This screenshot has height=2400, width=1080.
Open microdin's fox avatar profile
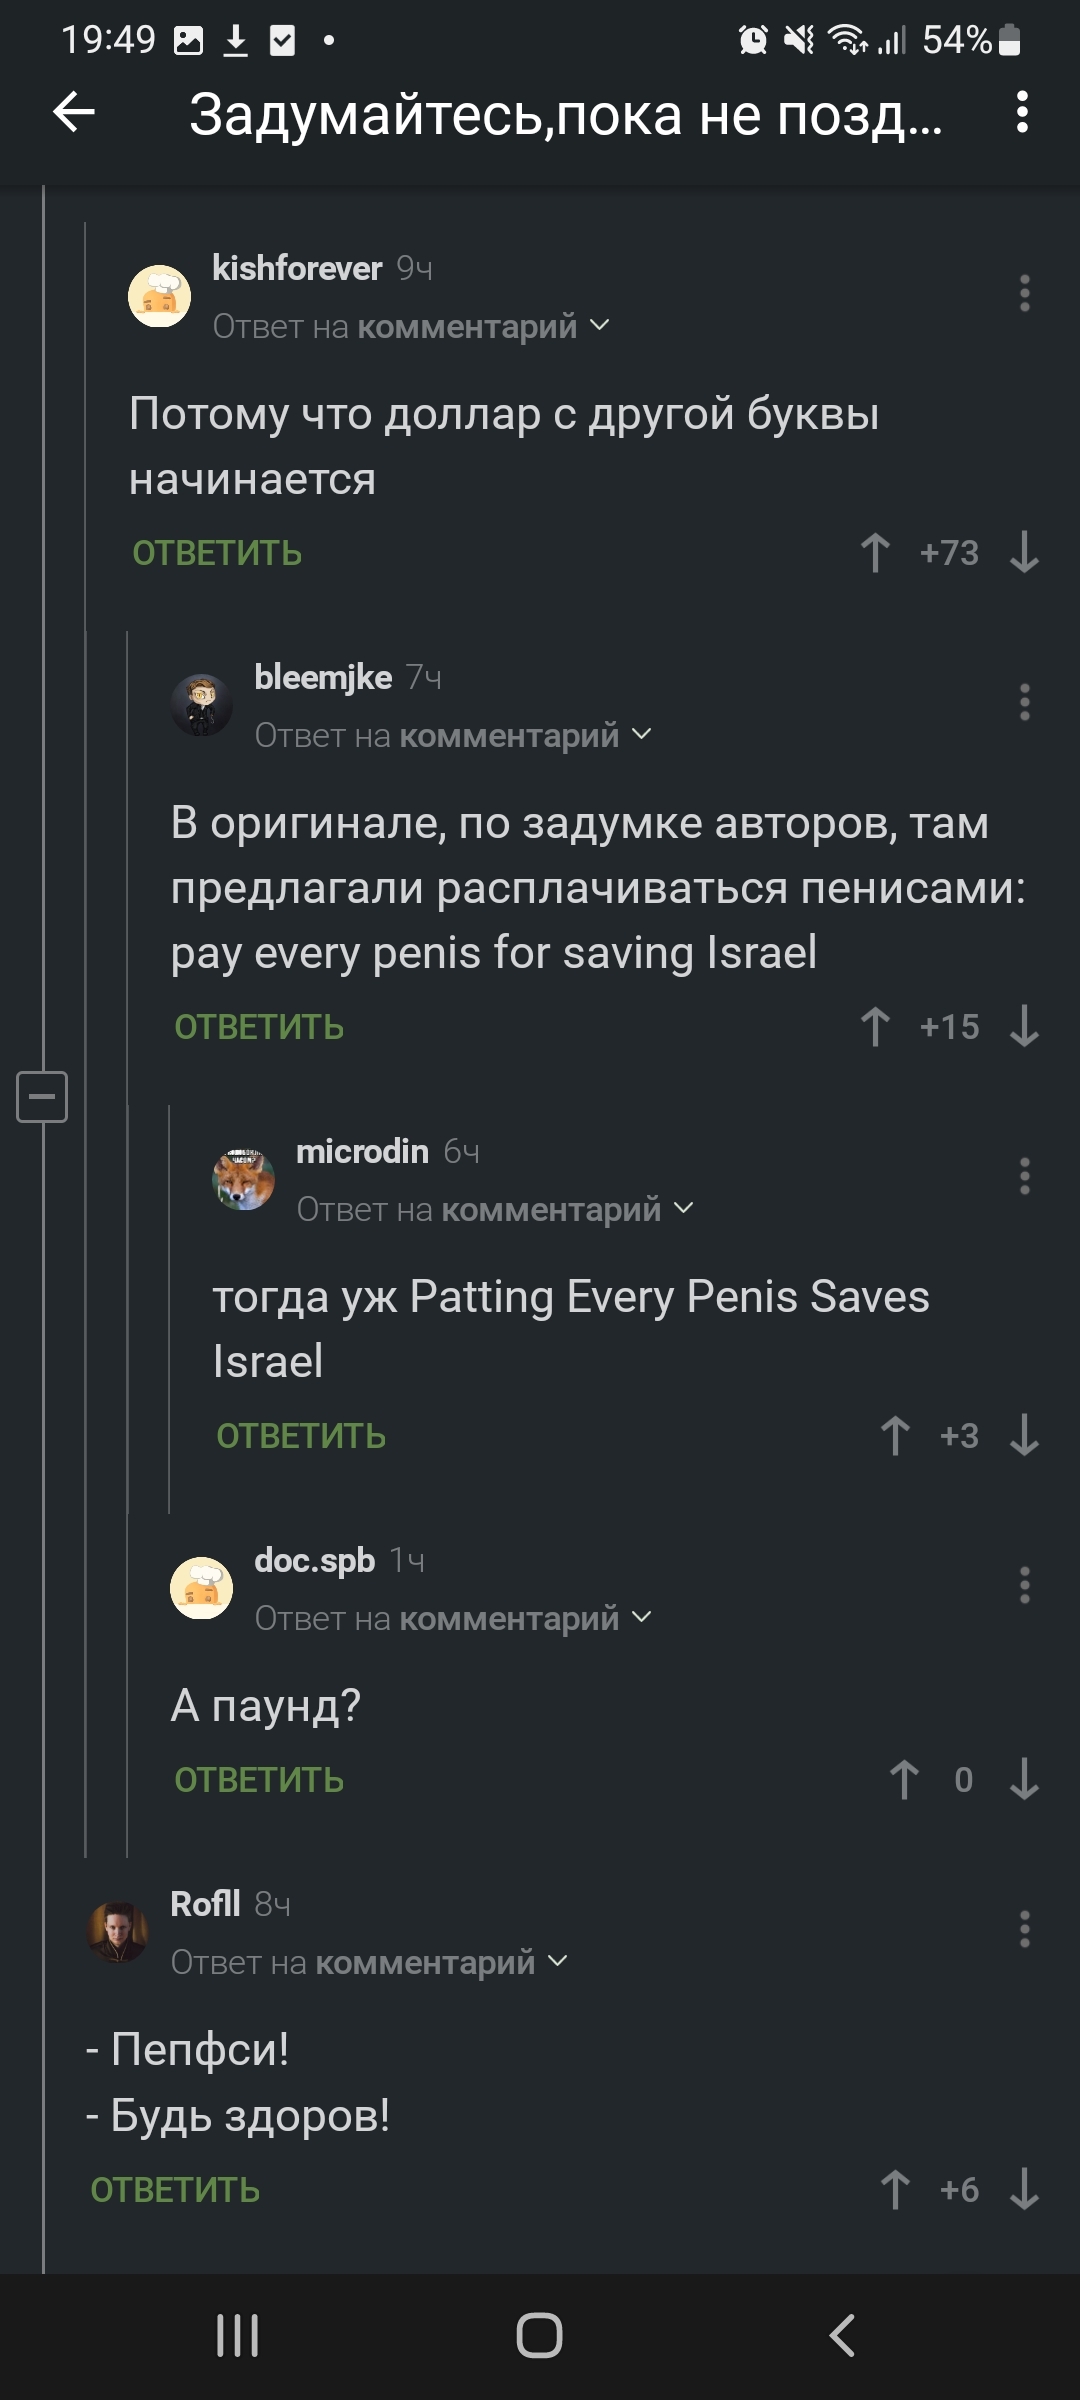pyautogui.click(x=244, y=1179)
